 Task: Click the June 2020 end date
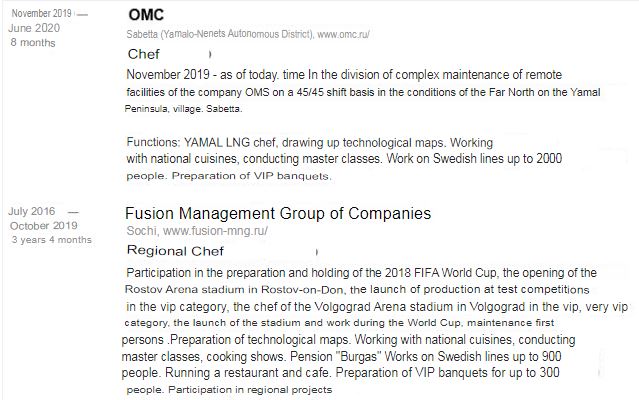pyautogui.click(x=34, y=28)
